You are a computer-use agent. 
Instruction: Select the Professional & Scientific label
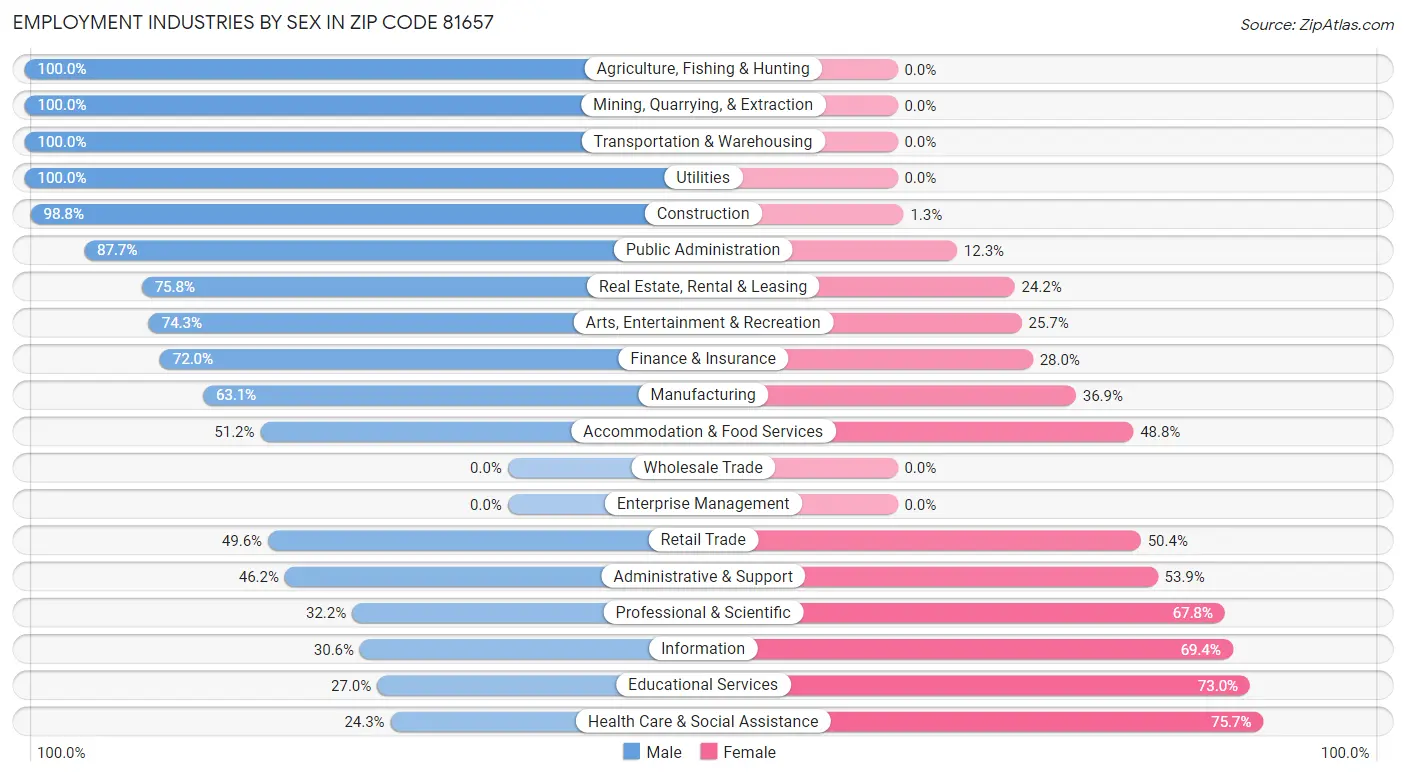(x=703, y=612)
